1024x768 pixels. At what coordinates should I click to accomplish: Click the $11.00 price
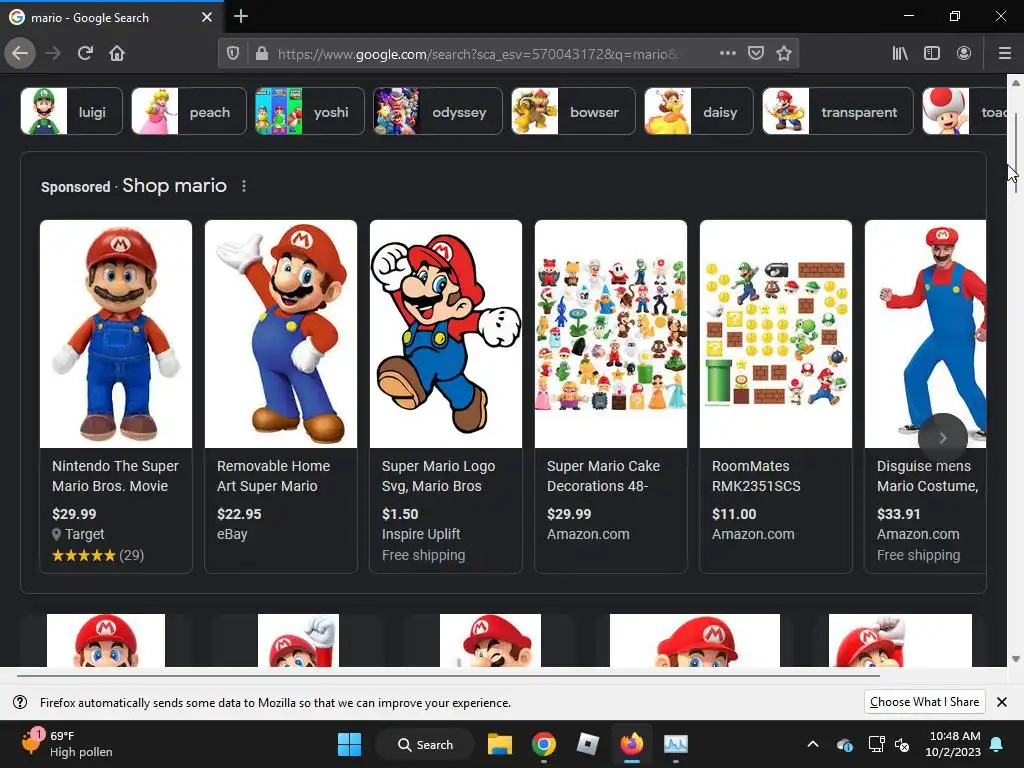734,514
